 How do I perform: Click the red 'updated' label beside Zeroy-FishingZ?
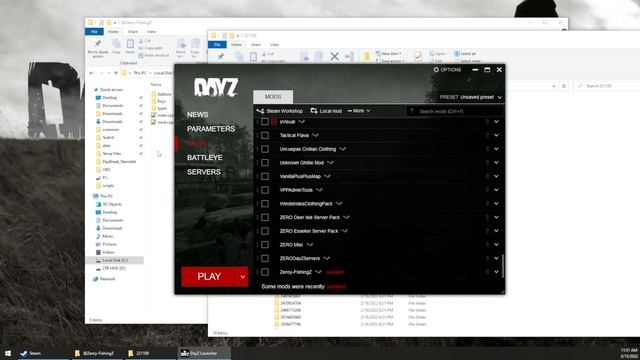[335, 272]
